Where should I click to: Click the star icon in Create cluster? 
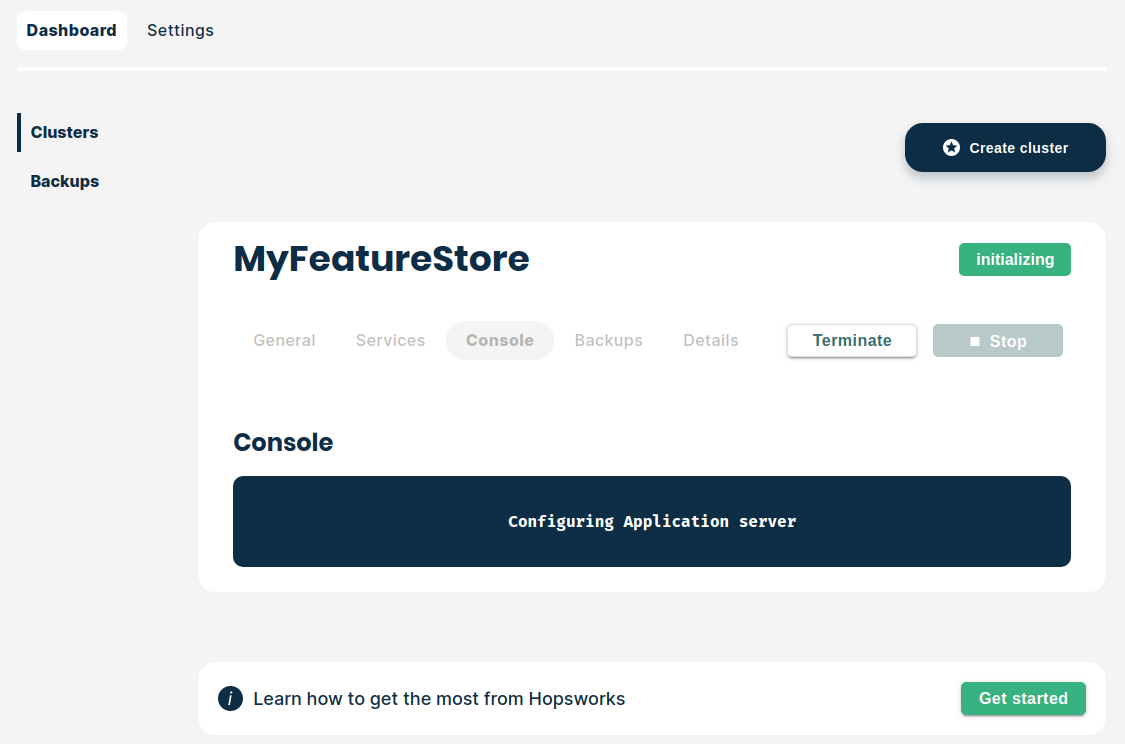[x=951, y=148]
